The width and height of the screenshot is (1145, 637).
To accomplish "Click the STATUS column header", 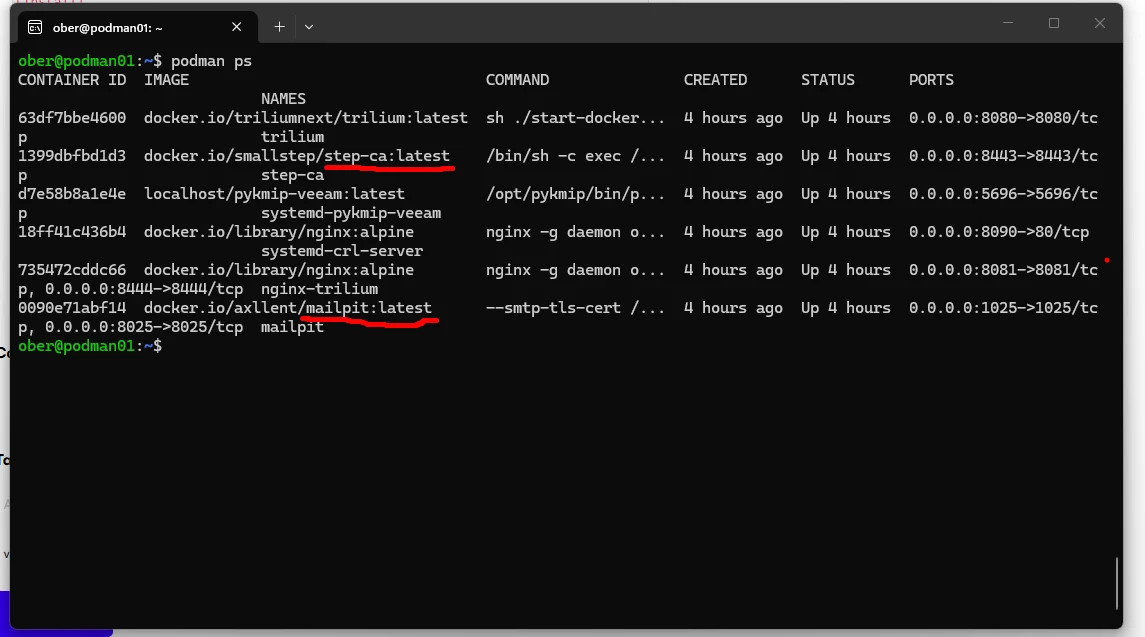I will pos(827,80).
